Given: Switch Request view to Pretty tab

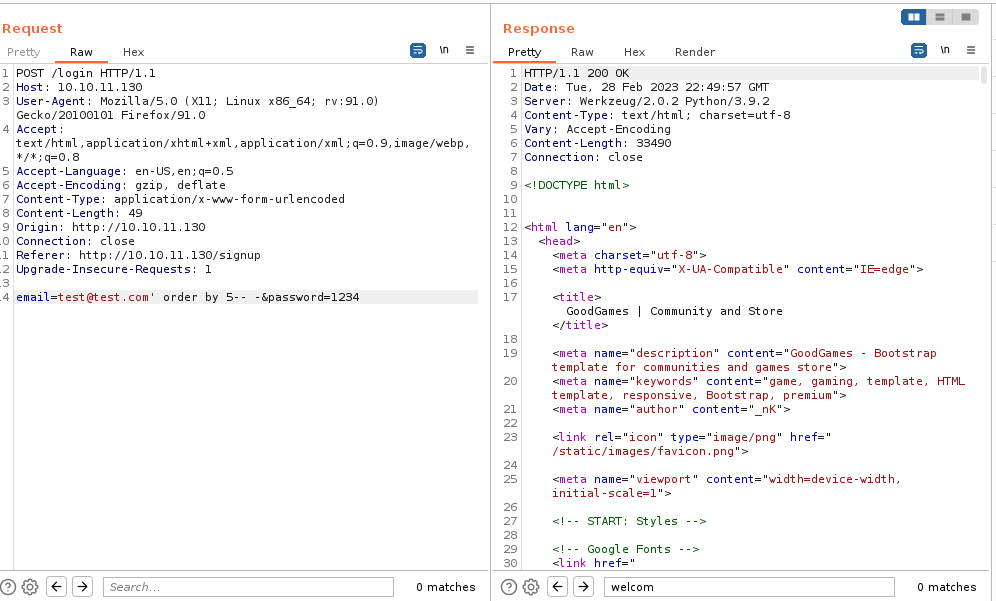Looking at the screenshot, I should (24, 52).
